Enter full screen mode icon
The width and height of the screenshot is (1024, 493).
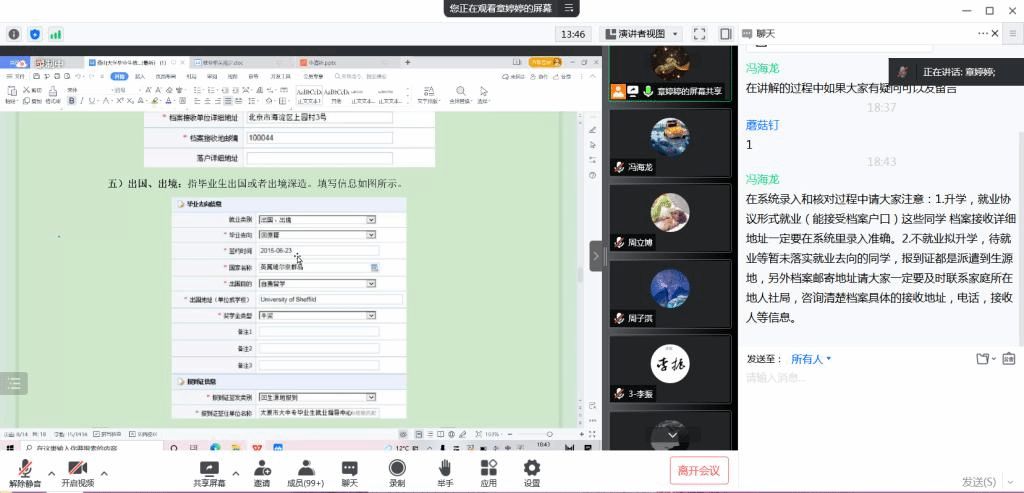click(x=699, y=34)
